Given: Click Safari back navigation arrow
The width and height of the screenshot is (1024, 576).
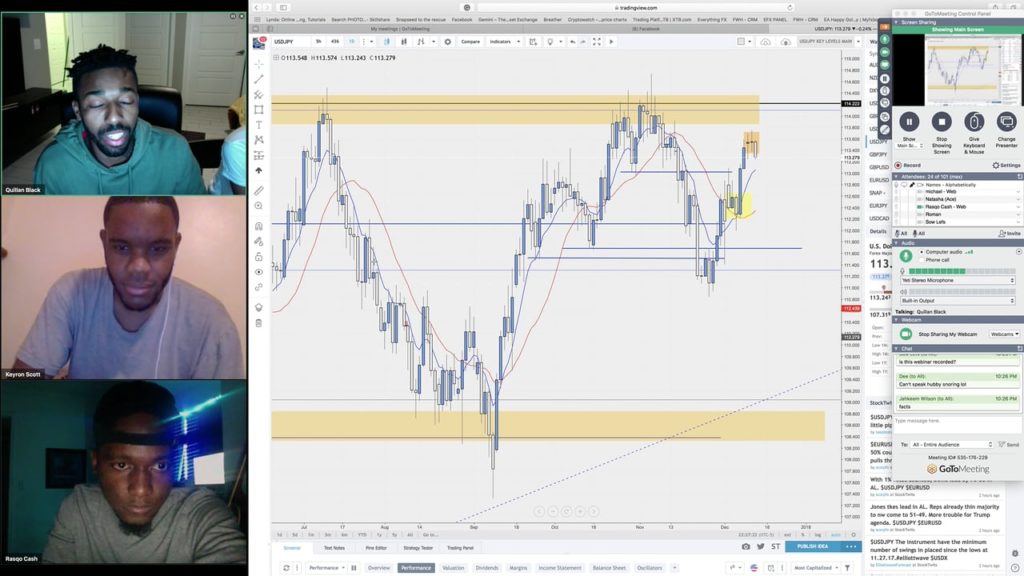Looking at the screenshot, I should pyautogui.click(x=257, y=8).
